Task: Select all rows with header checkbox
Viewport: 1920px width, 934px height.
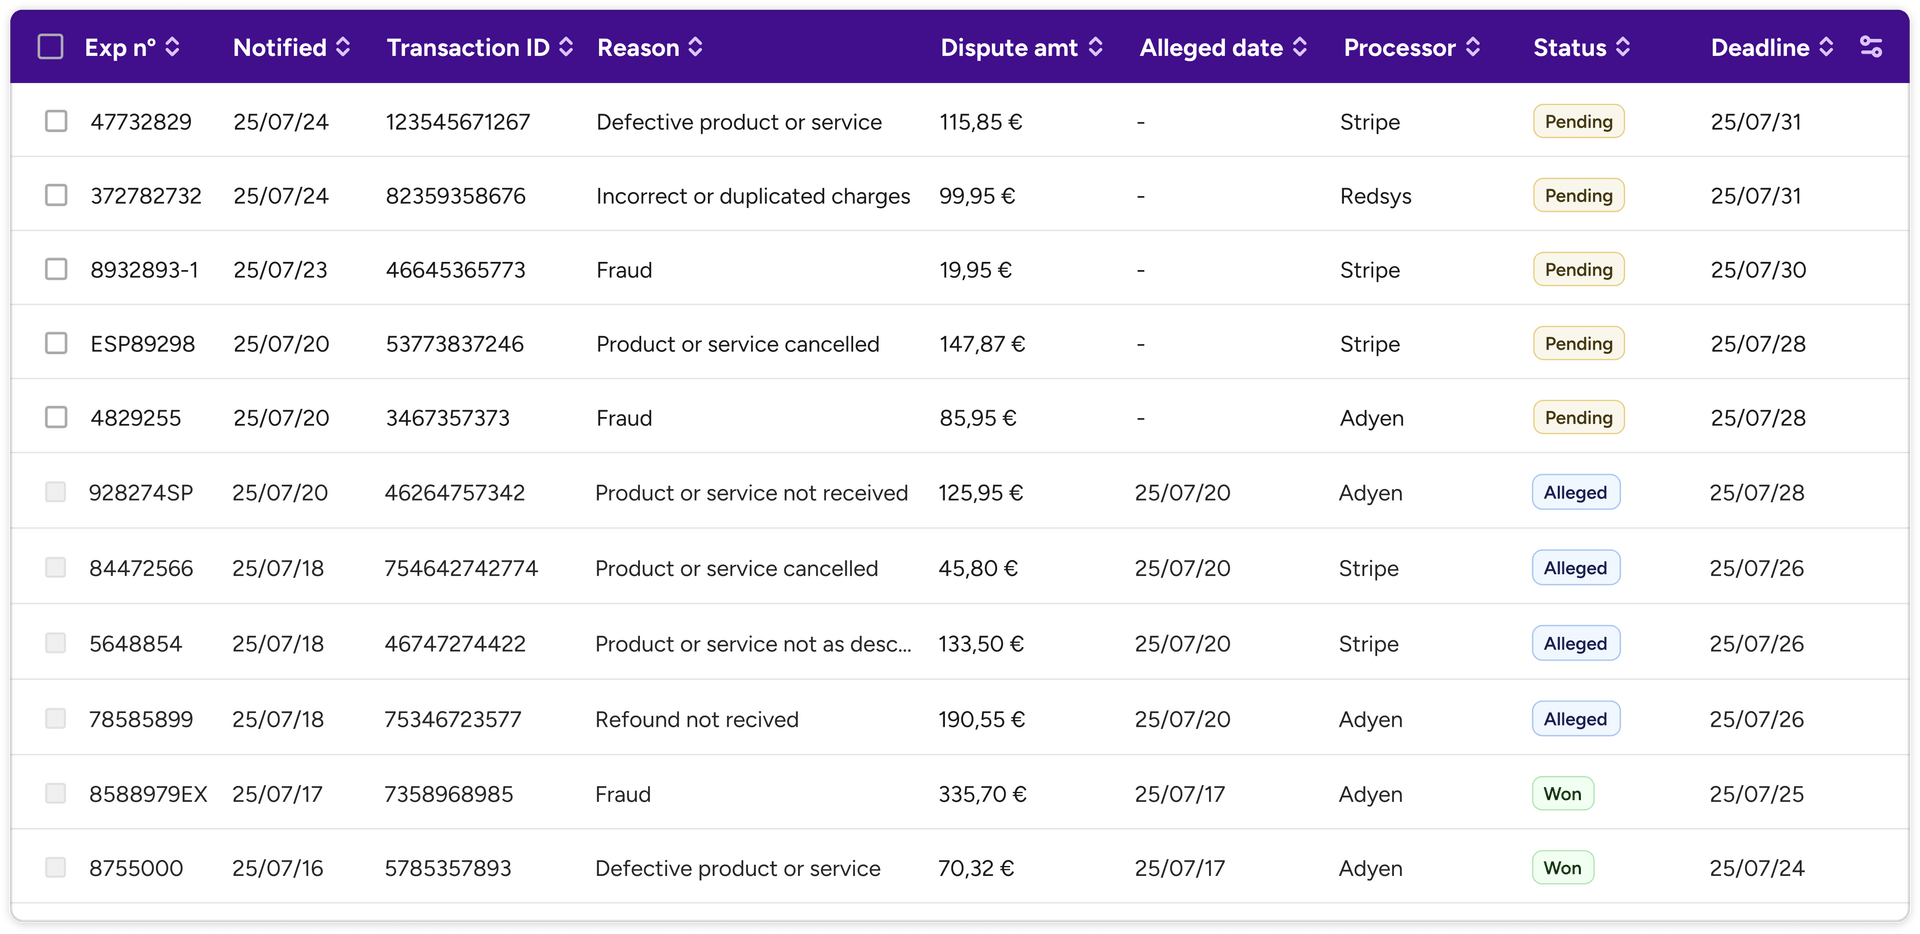Action: 50,47
